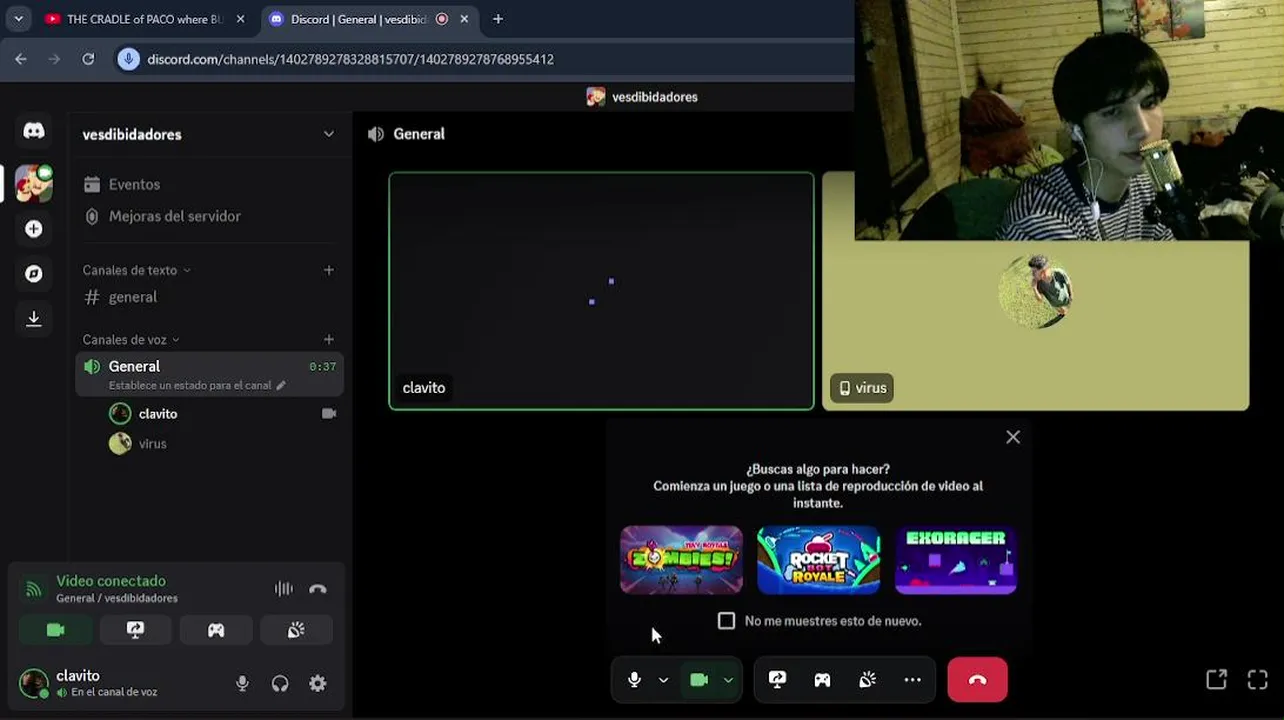Click 'Establece un estado para el canal'
The height and width of the screenshot is (720, 1284).
tap(190, 386)
